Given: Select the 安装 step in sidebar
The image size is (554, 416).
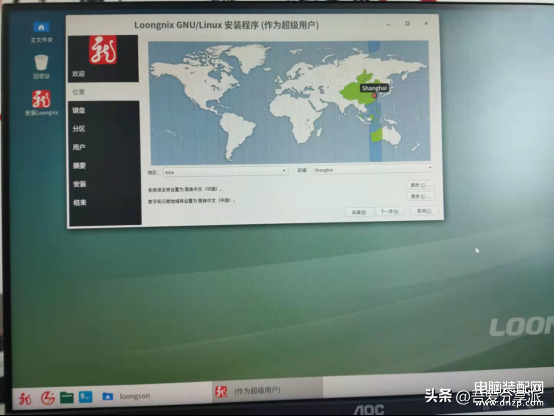Looking at the screenshot, I should point(79,184).
